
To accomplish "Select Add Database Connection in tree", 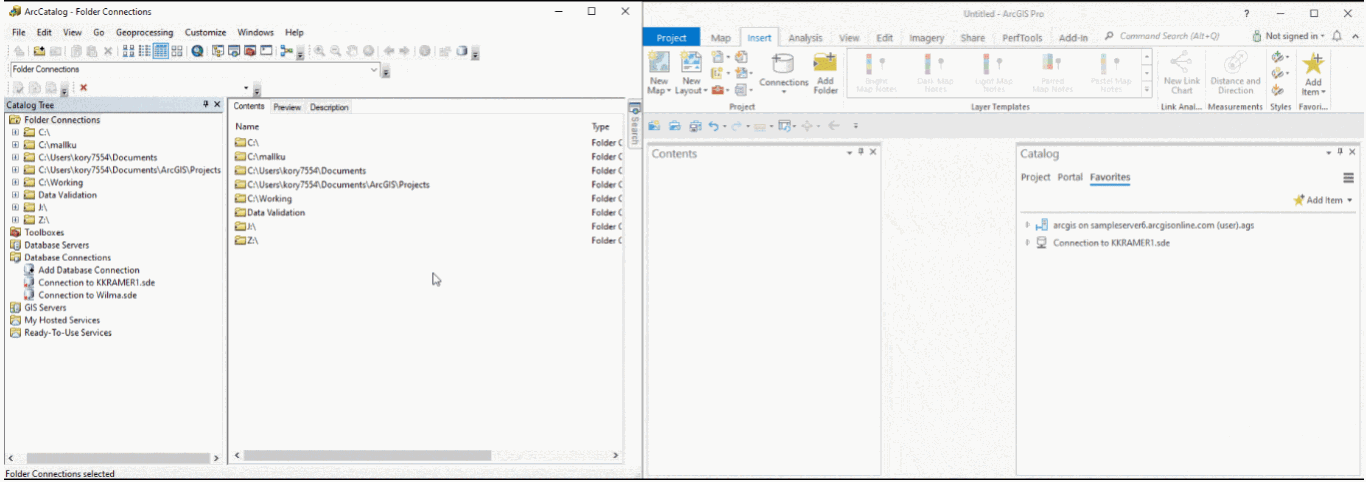I will click(x=88, y=270).
